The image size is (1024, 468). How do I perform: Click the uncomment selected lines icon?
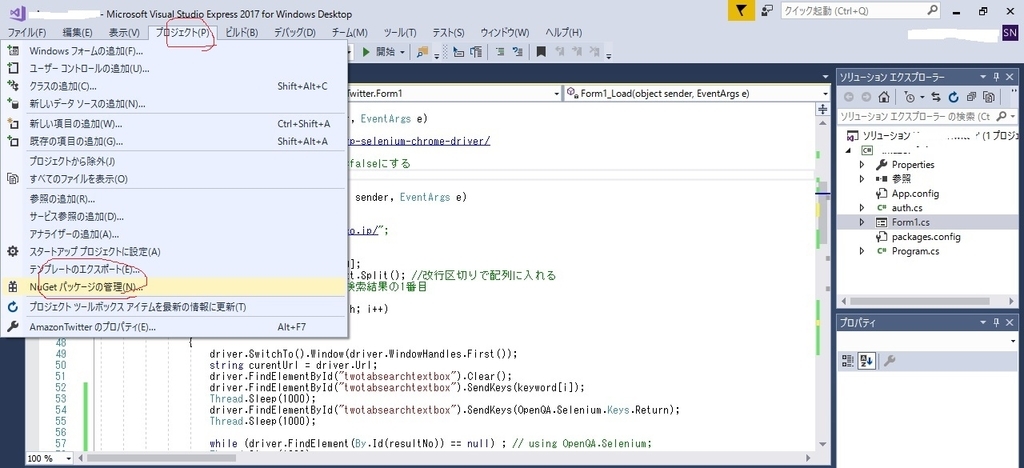pyautogui.click(x=518, y=52)
